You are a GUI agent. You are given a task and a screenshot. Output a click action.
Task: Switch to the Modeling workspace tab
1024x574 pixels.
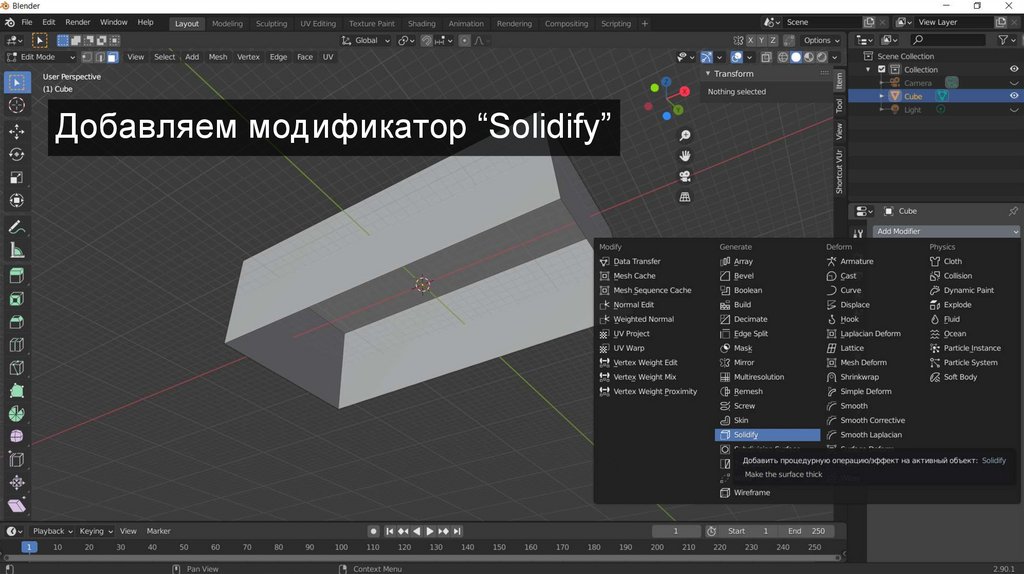(227, 24)
